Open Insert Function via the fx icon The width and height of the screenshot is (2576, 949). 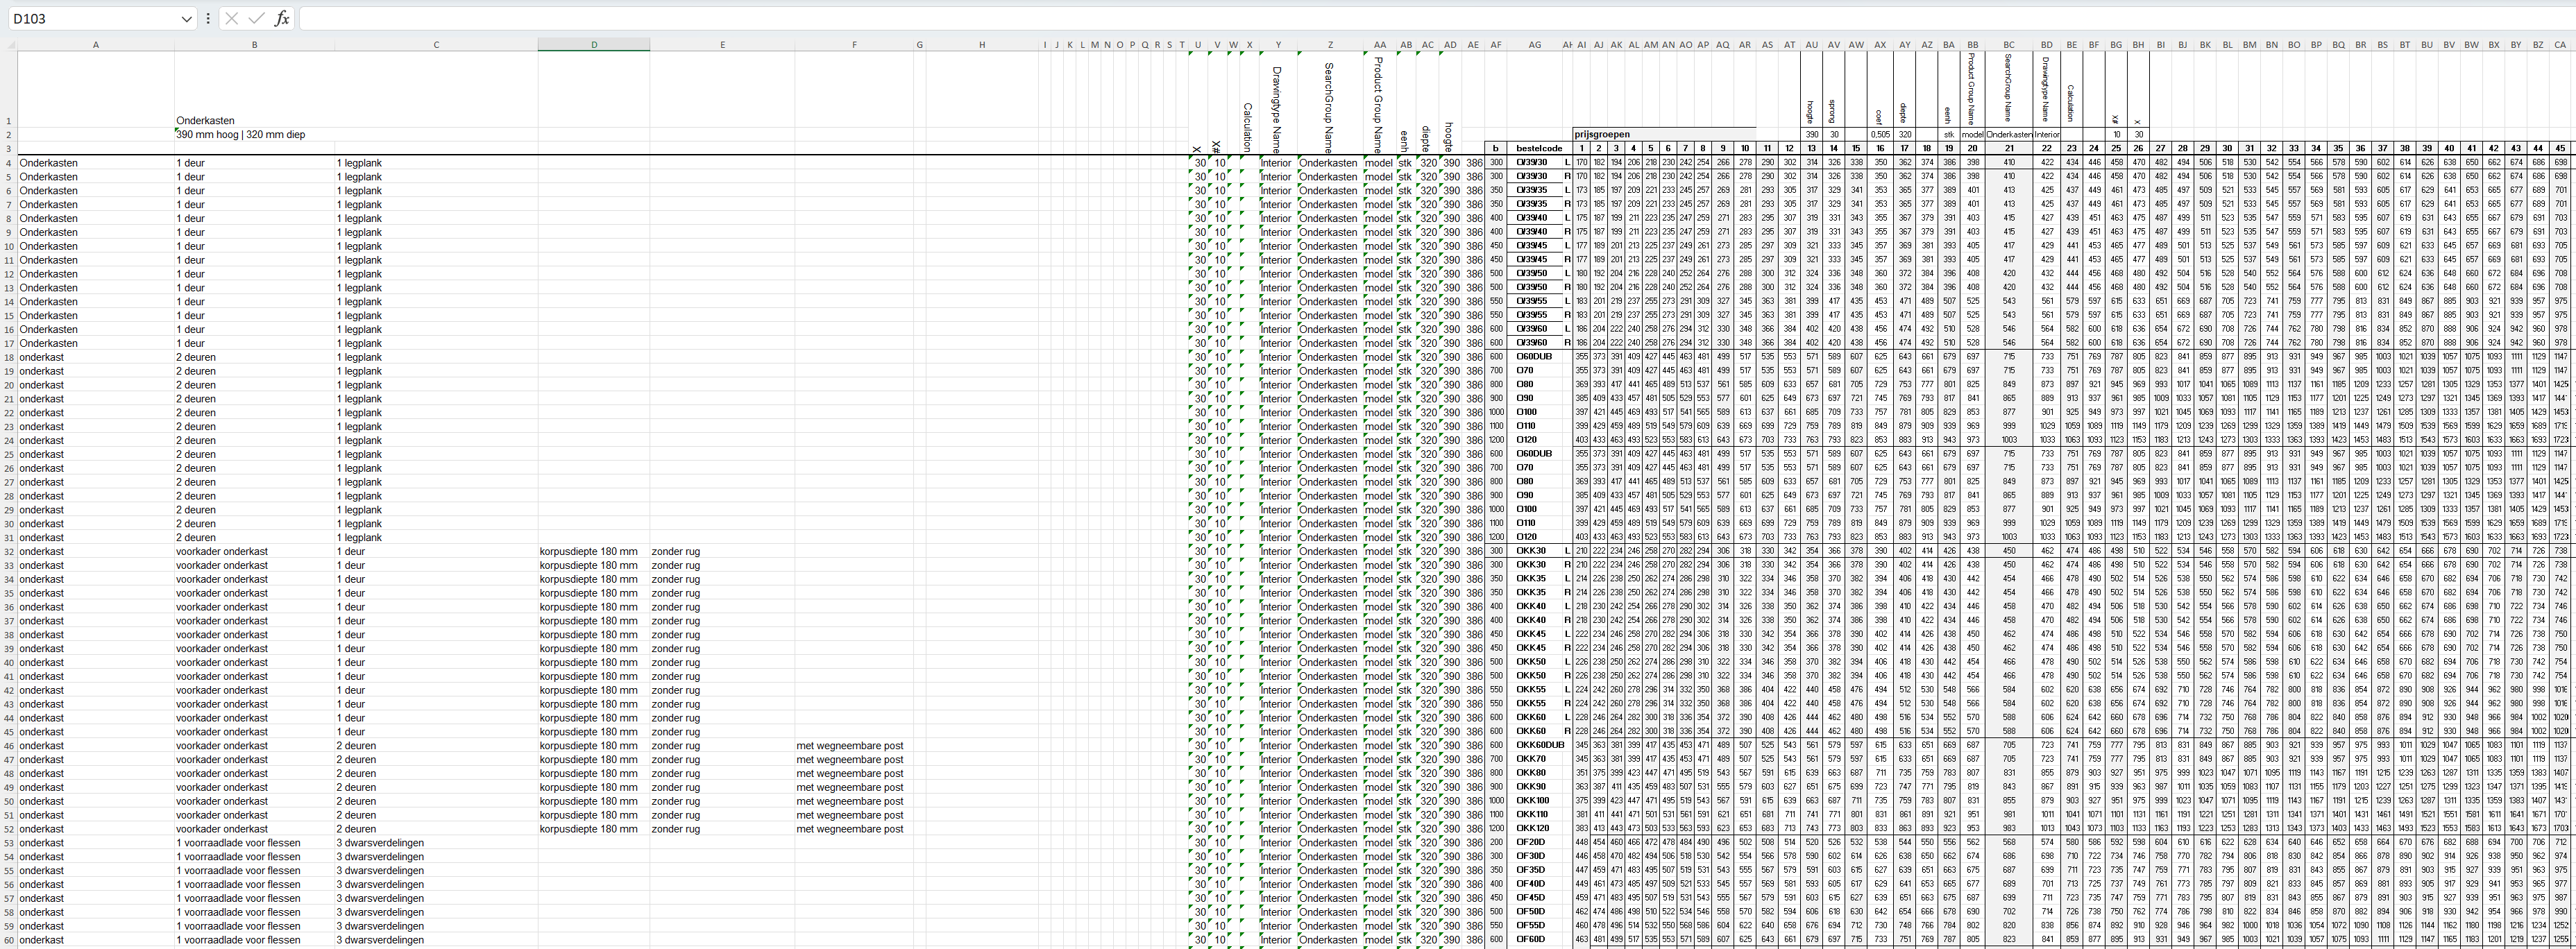(x=282, y=18)
